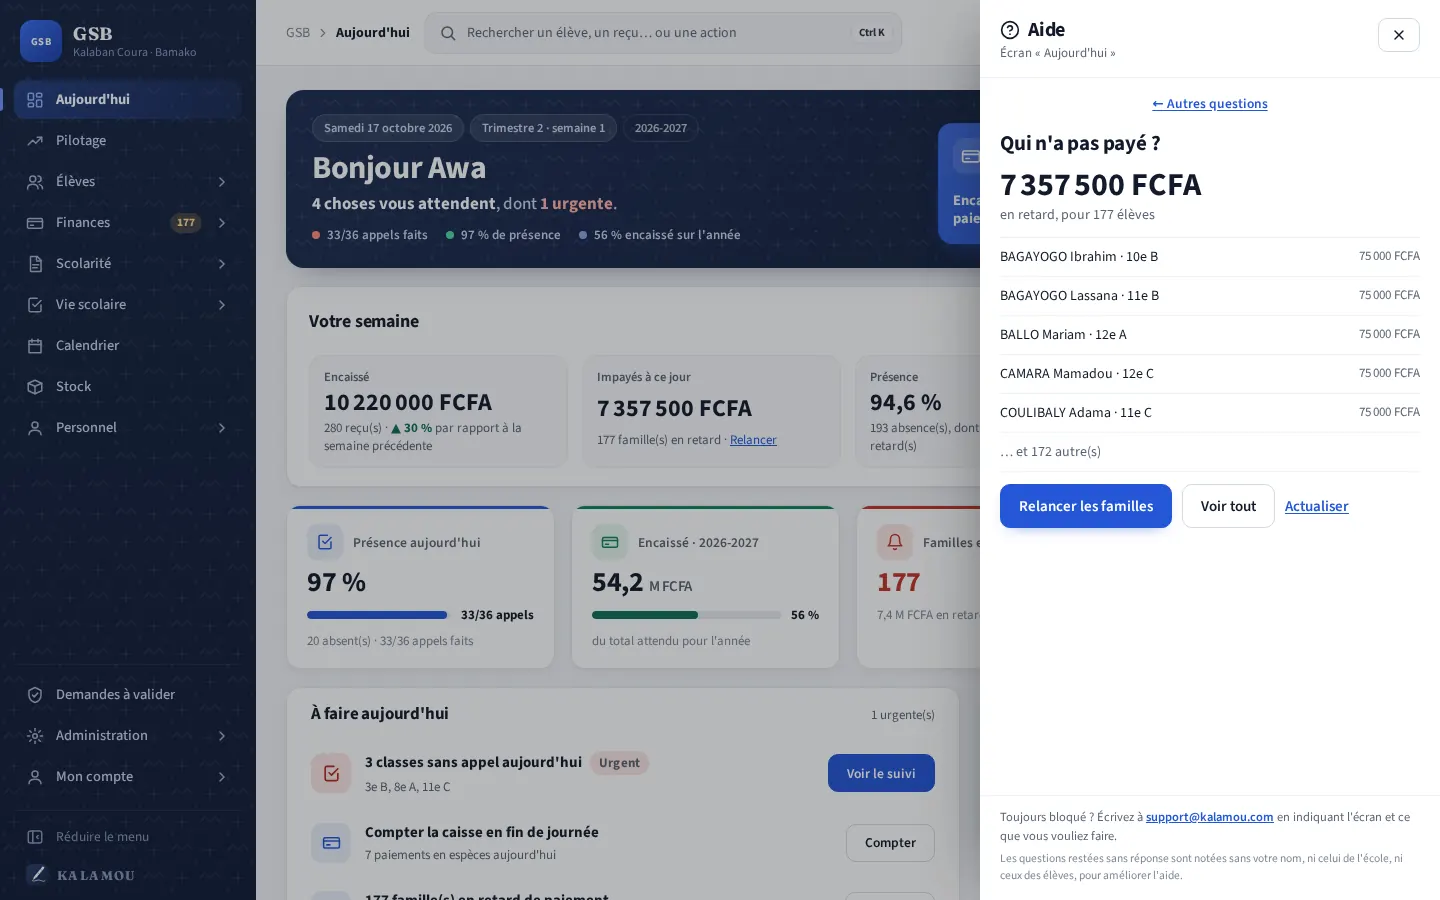The height and width of the screenshot is (900, 1440).
Task: Click the 33/36 appels progress bar
Action: click(377, 615)
